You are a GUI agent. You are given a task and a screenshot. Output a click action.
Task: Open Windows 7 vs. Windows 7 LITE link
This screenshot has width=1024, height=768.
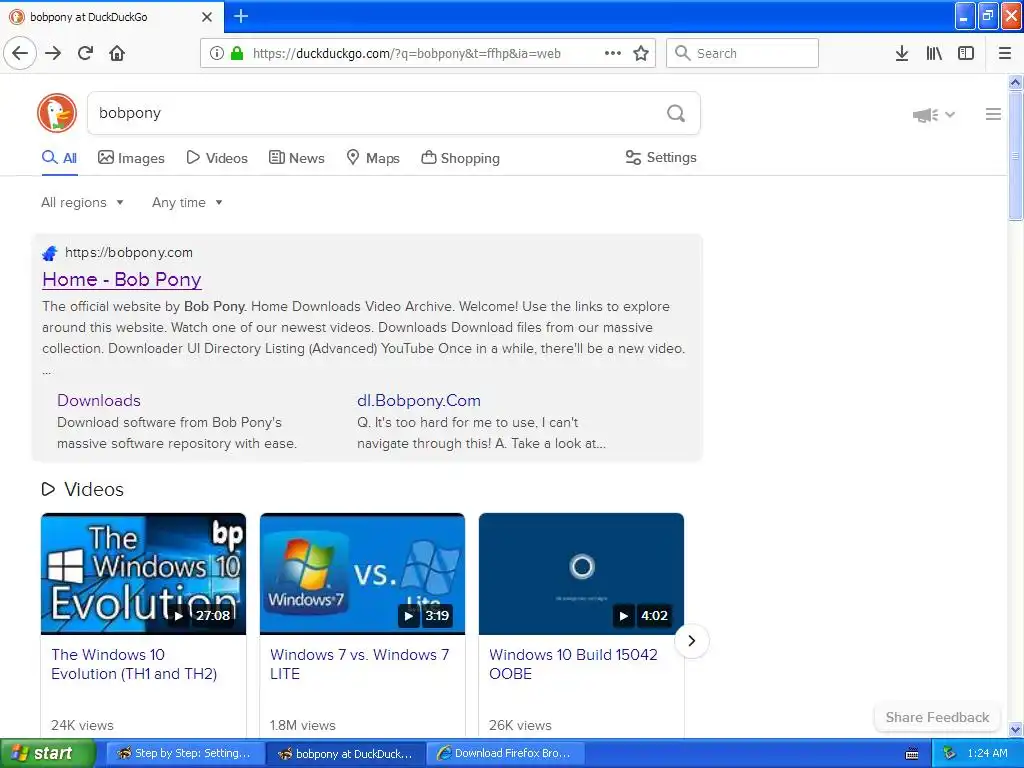359,664
